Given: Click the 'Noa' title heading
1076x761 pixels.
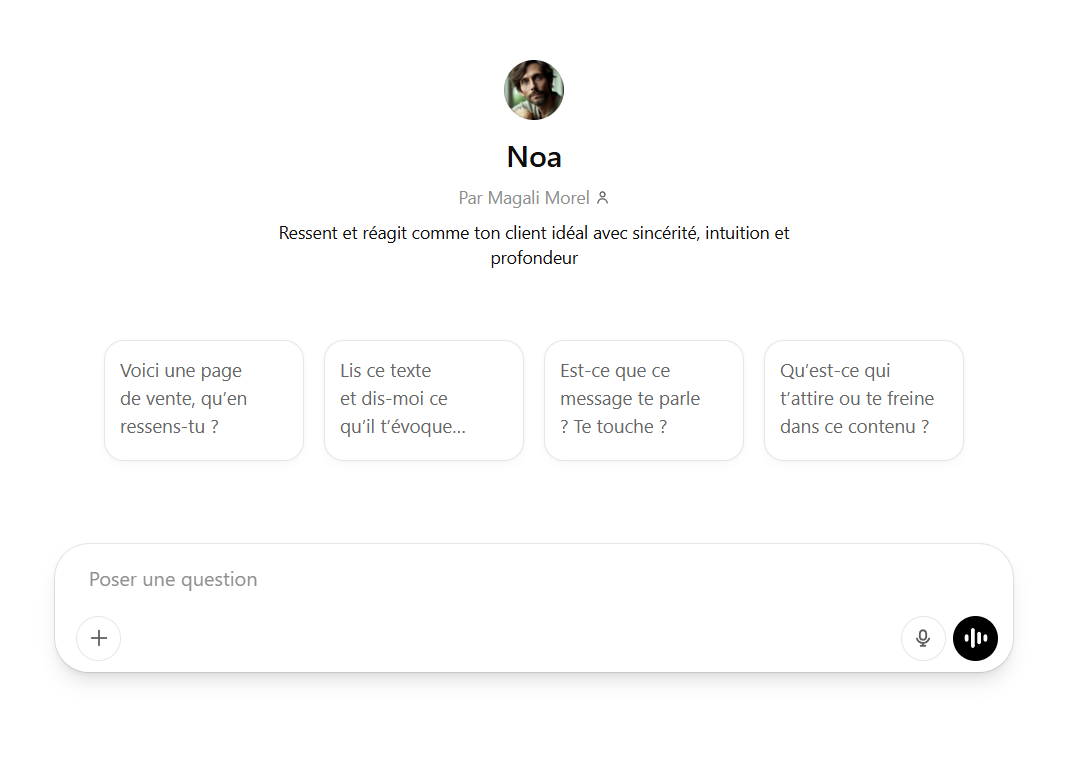Looking at the screenshot, I should (x=534, y=157).
